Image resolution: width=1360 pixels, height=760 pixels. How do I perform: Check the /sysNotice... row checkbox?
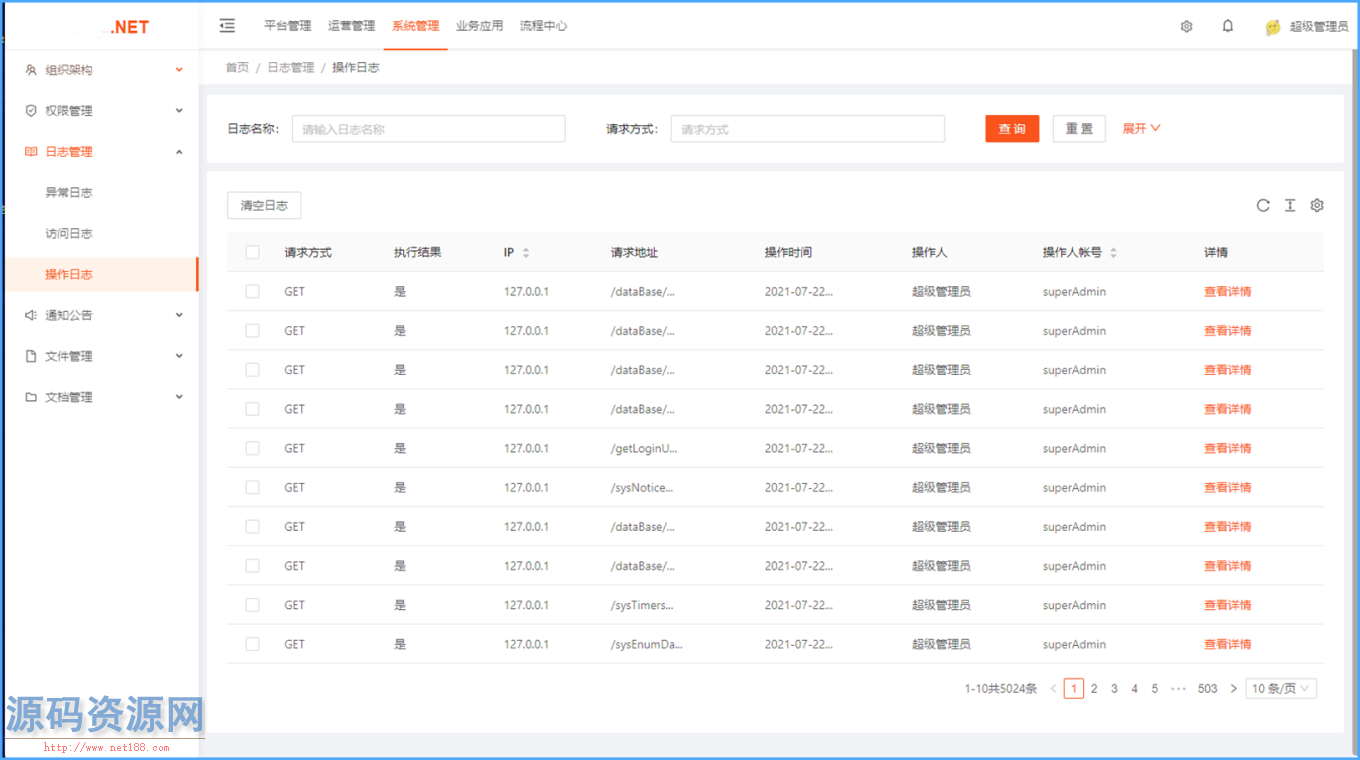(x=252, y=488)
